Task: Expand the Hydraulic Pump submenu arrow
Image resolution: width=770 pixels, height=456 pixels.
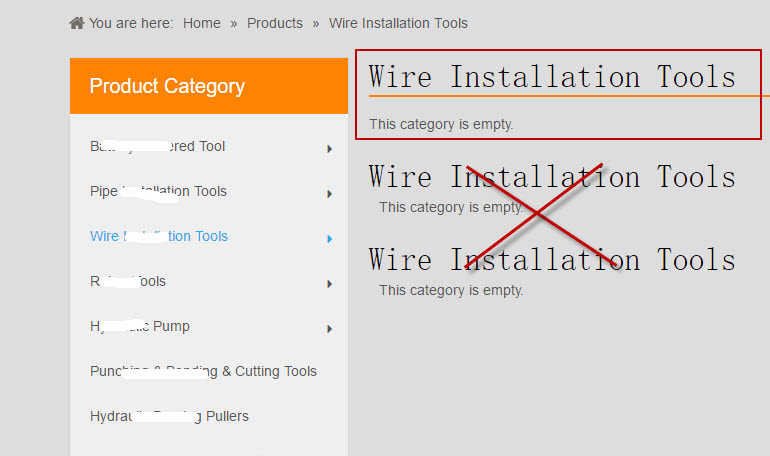Action: click(x=329, y=329)
